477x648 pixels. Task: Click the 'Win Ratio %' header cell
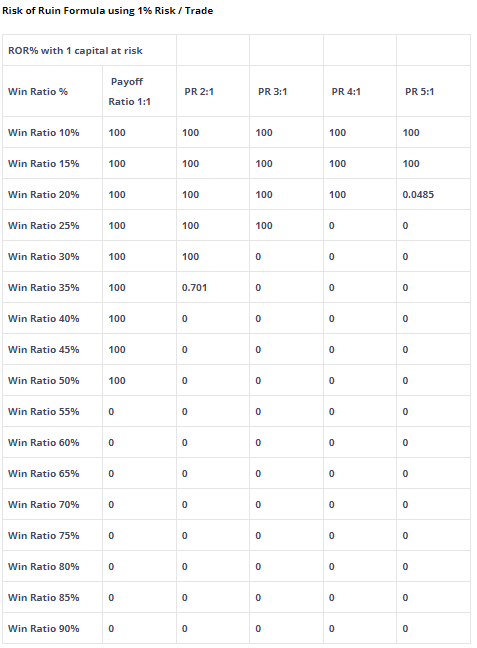(52, 91)
